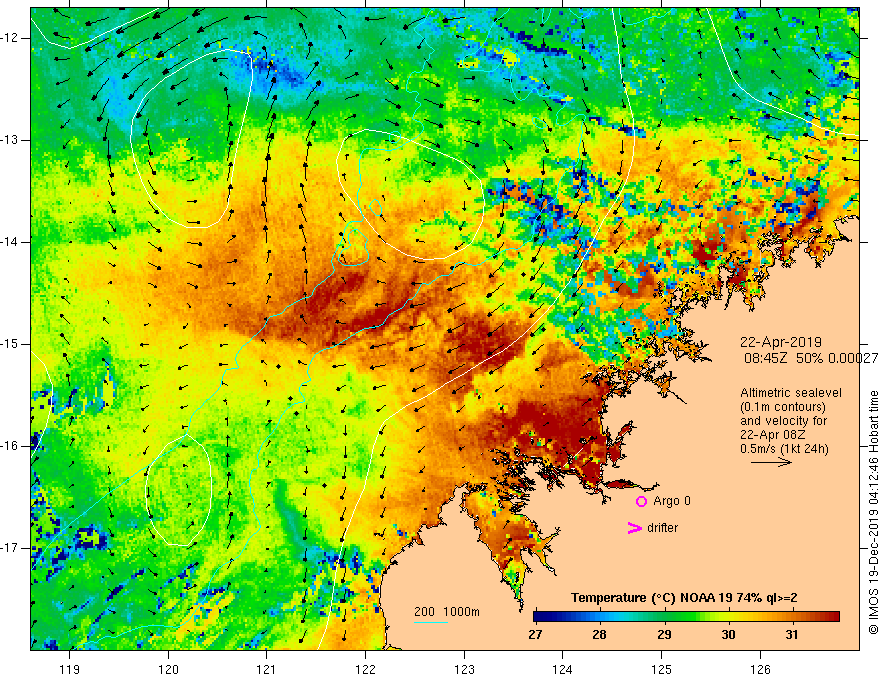Click the latitude label -15
This screenshot has width=880, height=680.
point(10,344)
